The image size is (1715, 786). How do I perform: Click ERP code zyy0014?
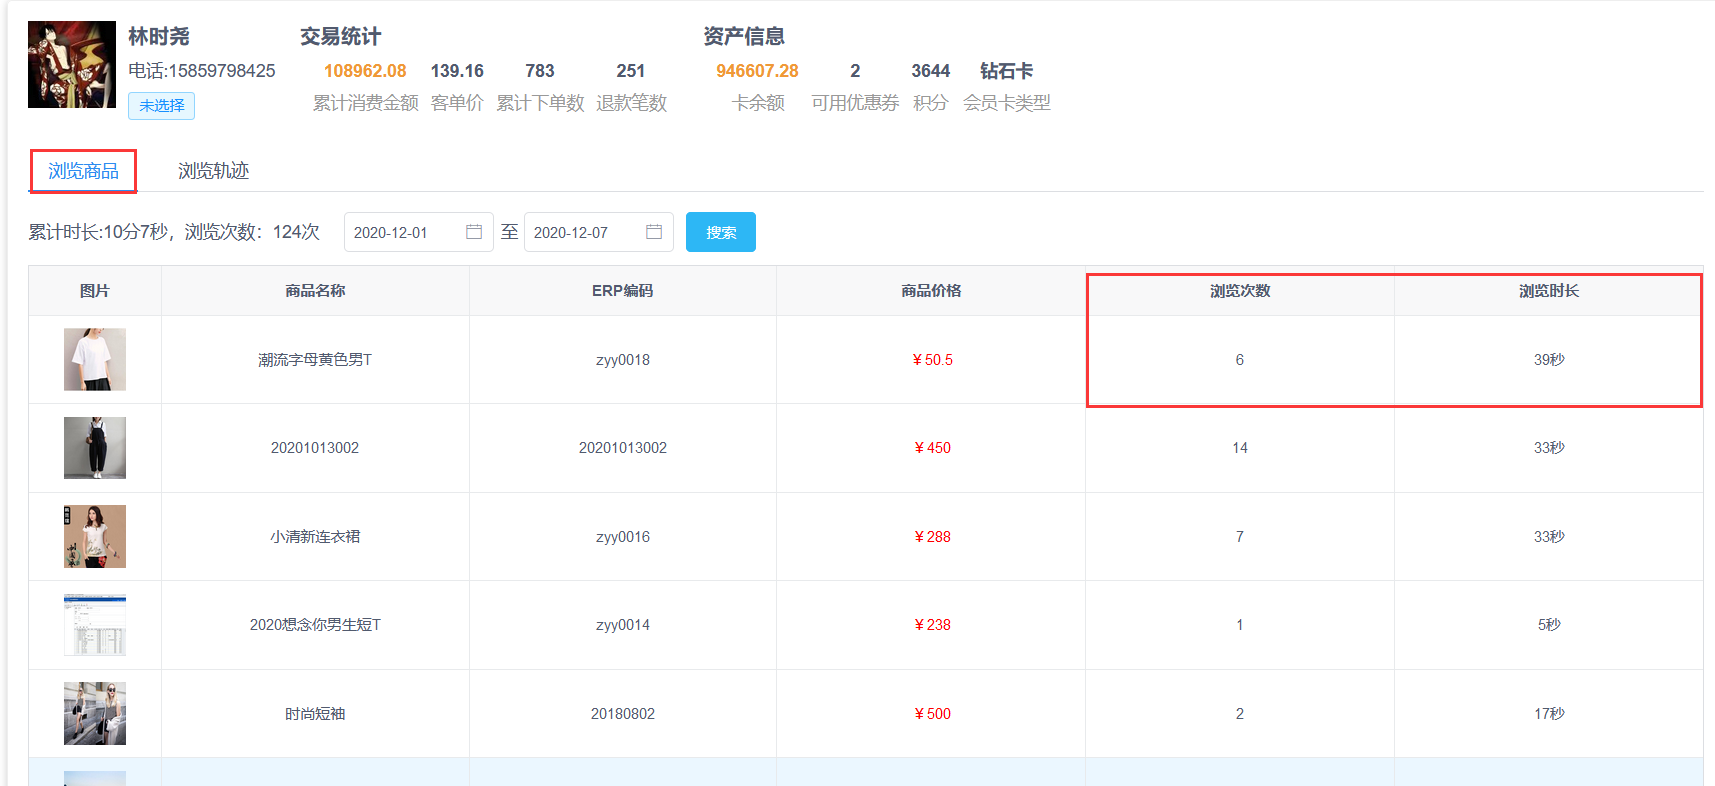coord(623,625)
